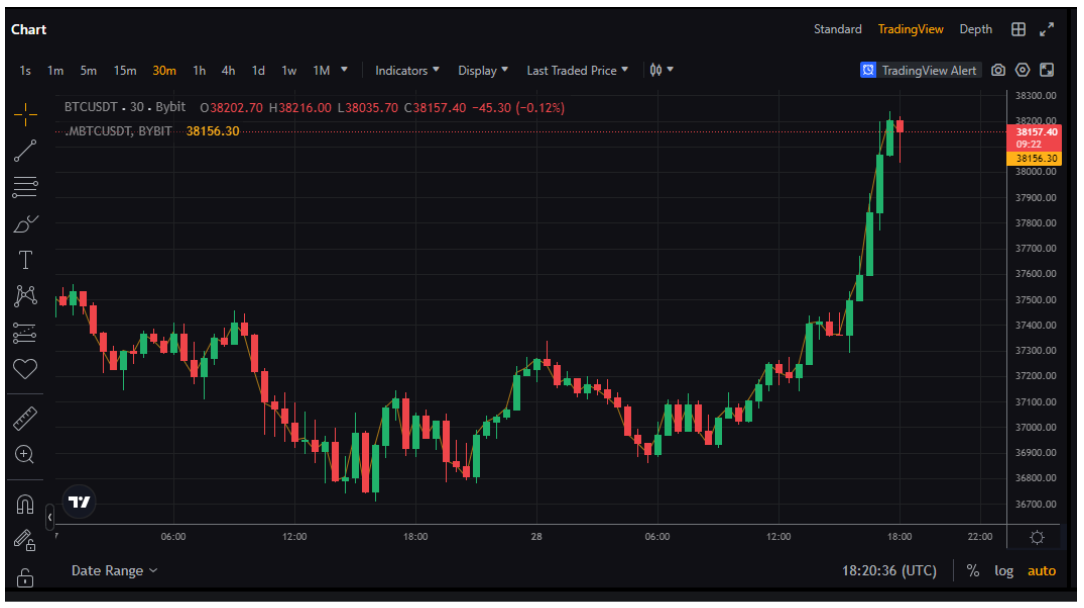Select the trend line drawing tool
The height and width of the screenshot is (608, 1084).
[x=25, y=150]
